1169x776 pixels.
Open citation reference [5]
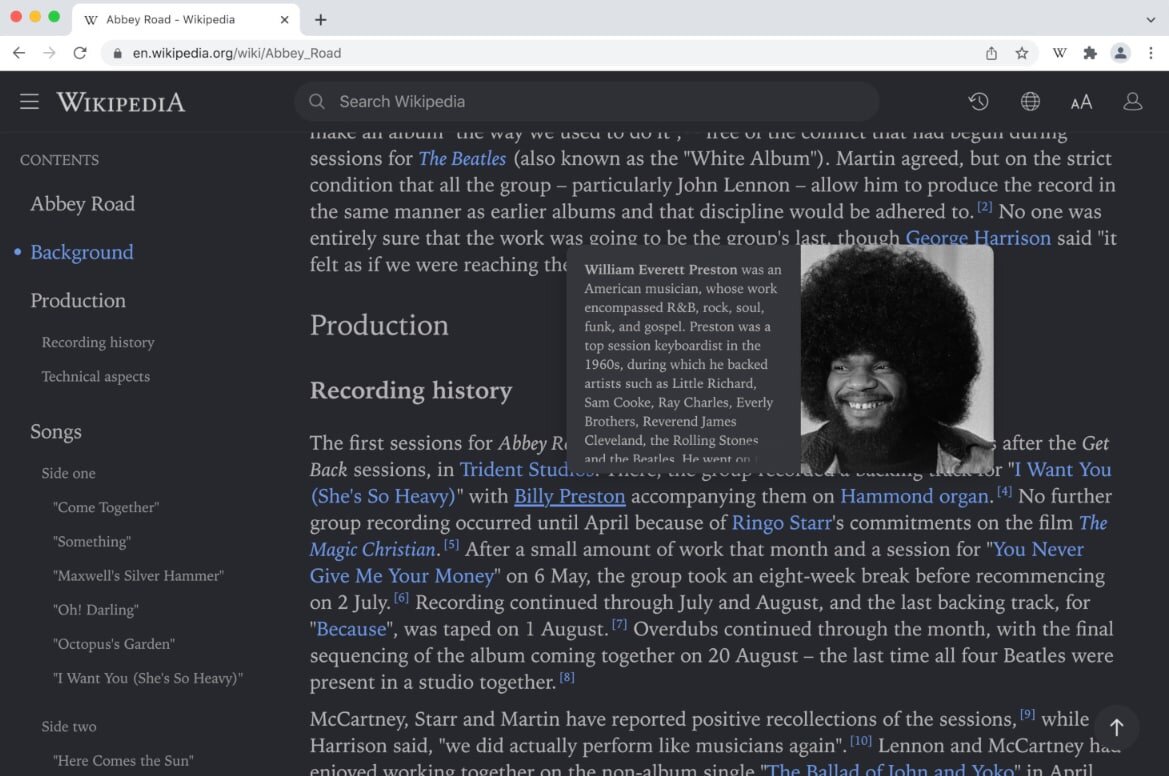[451, 544]
